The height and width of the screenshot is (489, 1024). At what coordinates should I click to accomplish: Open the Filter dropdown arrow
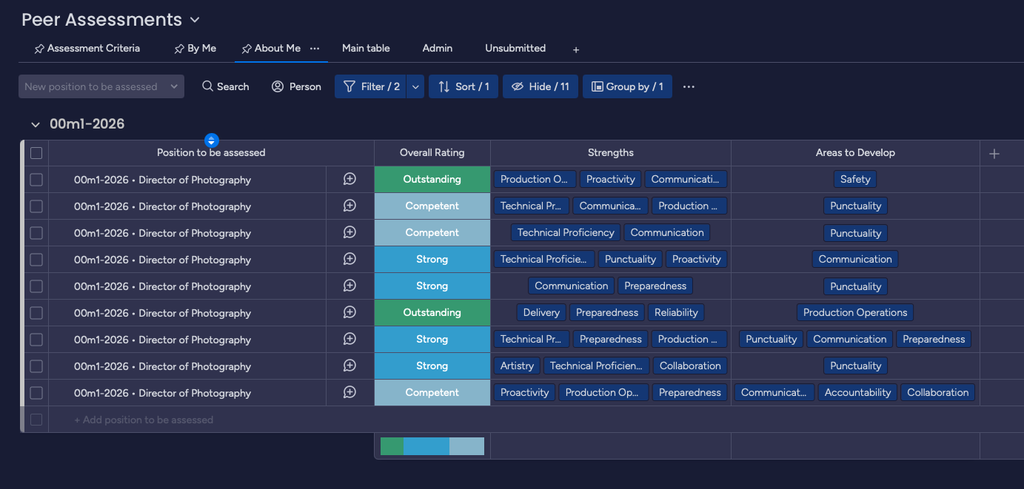click(x=415, y=87)
